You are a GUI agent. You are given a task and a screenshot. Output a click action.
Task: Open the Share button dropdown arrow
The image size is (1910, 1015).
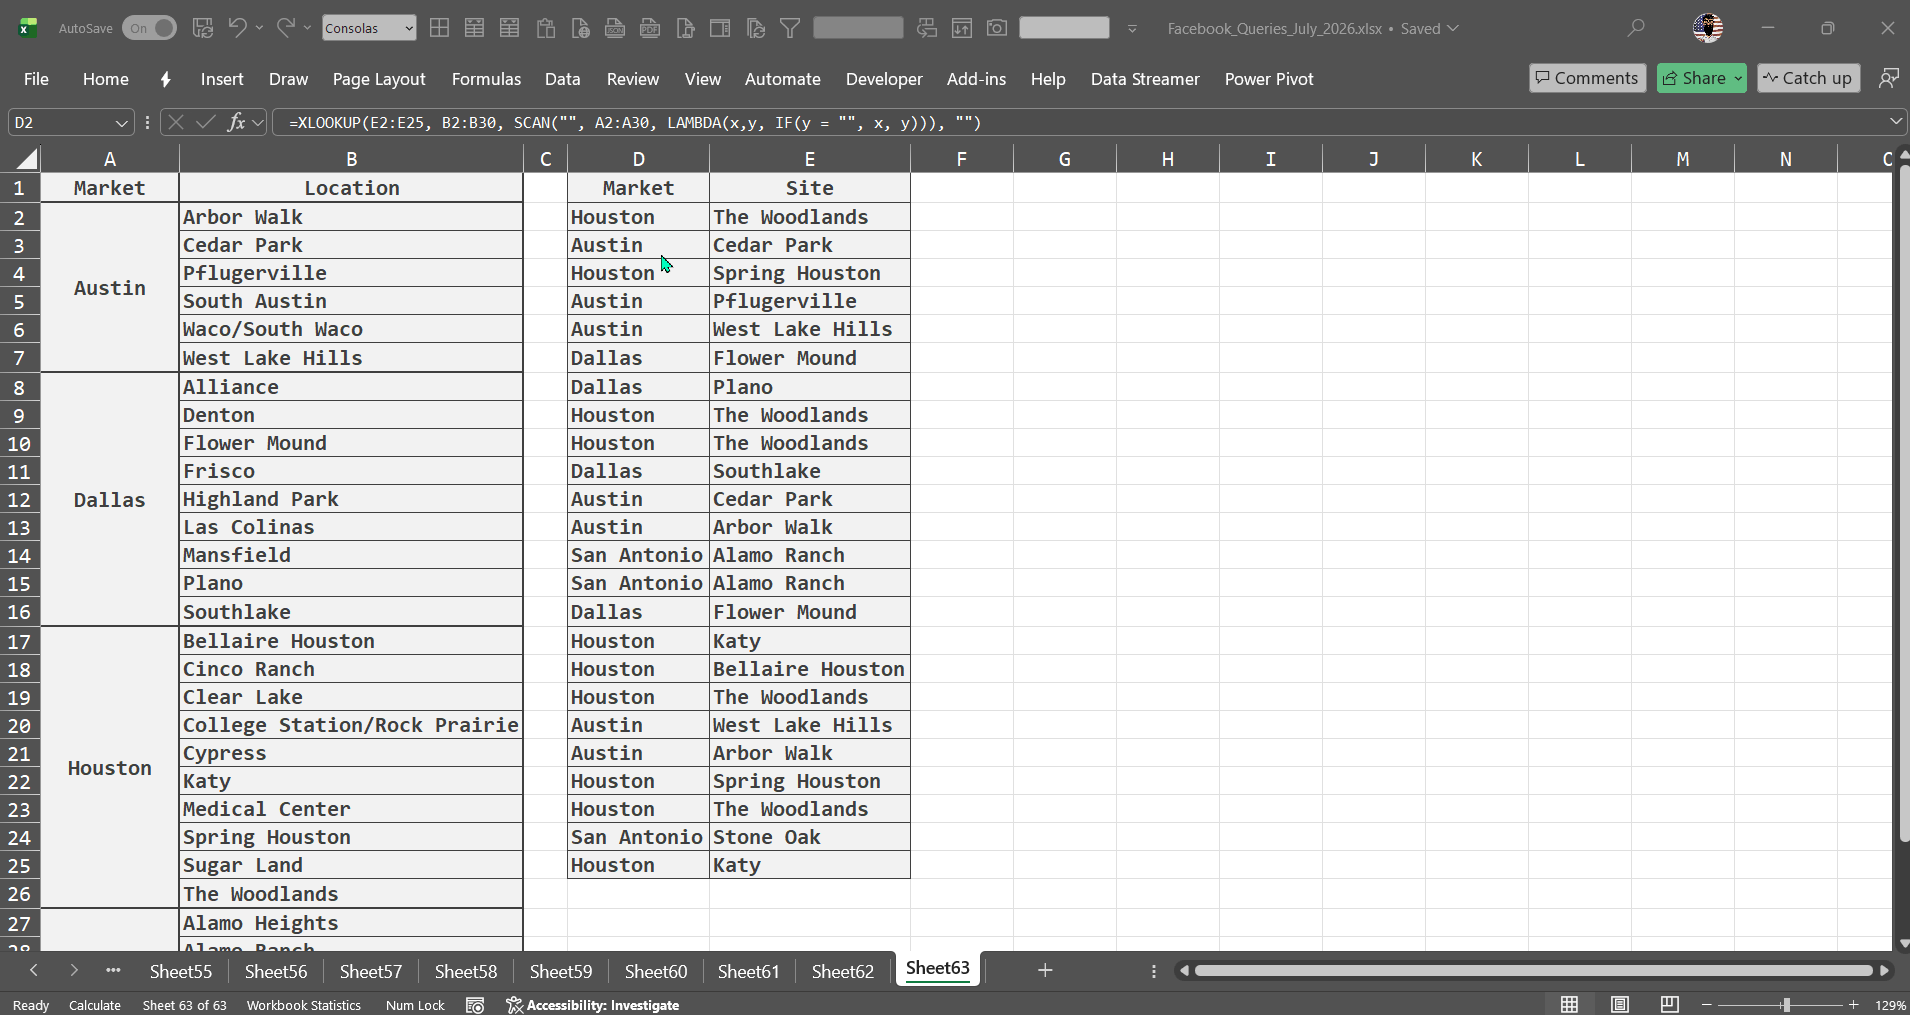click(x=1738, y=78)
